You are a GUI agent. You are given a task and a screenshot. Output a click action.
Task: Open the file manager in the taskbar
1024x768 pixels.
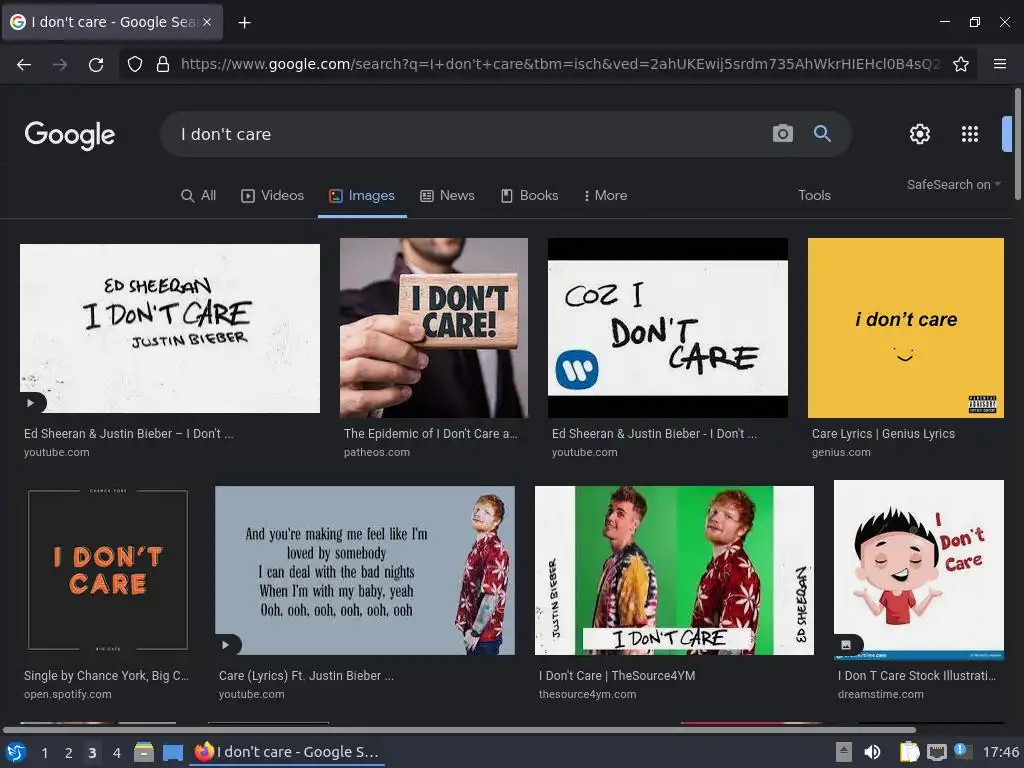[144, 752]
